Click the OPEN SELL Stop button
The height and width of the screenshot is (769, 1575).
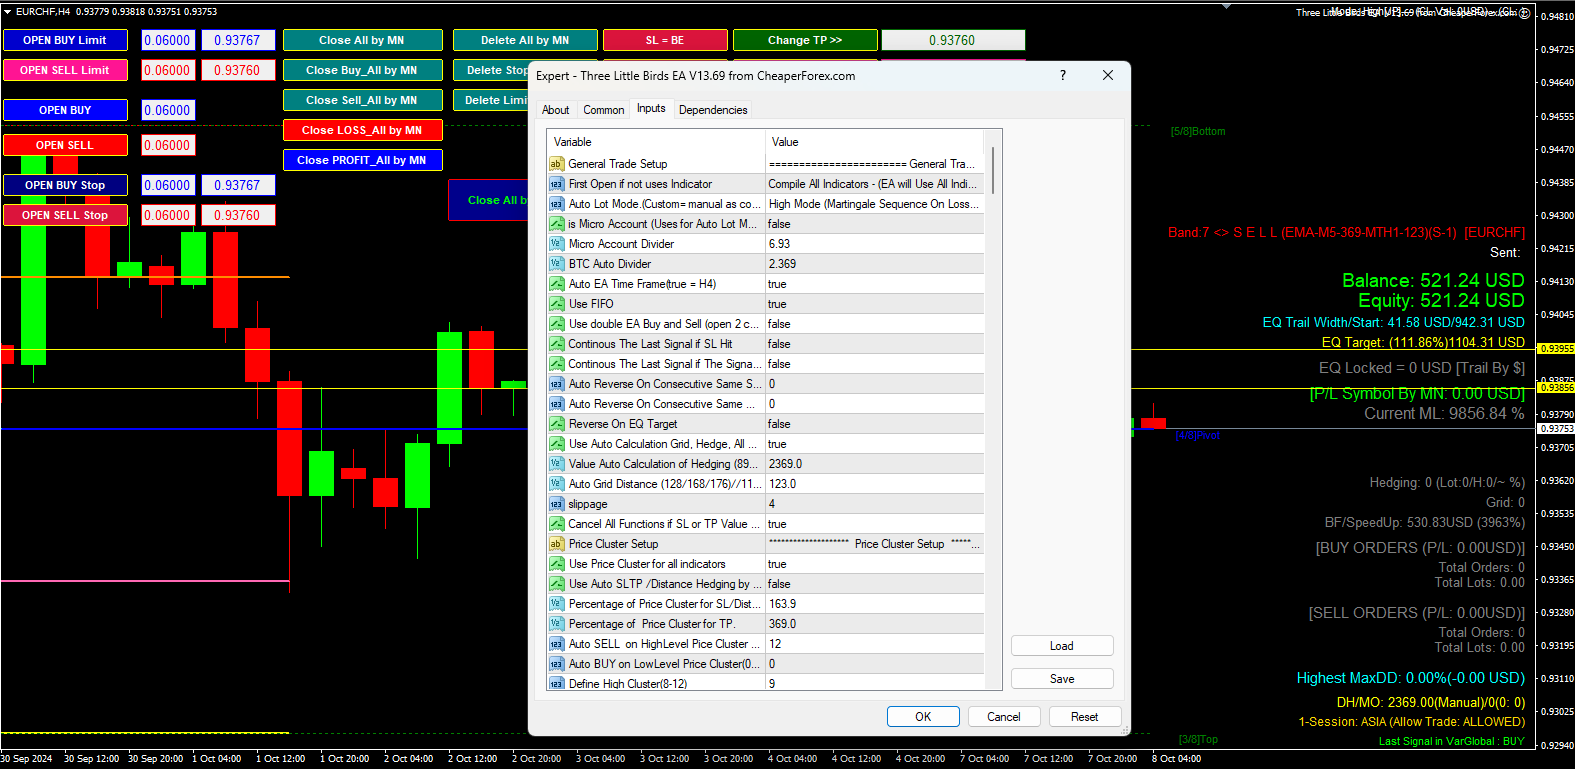click(x=65, y=215)
